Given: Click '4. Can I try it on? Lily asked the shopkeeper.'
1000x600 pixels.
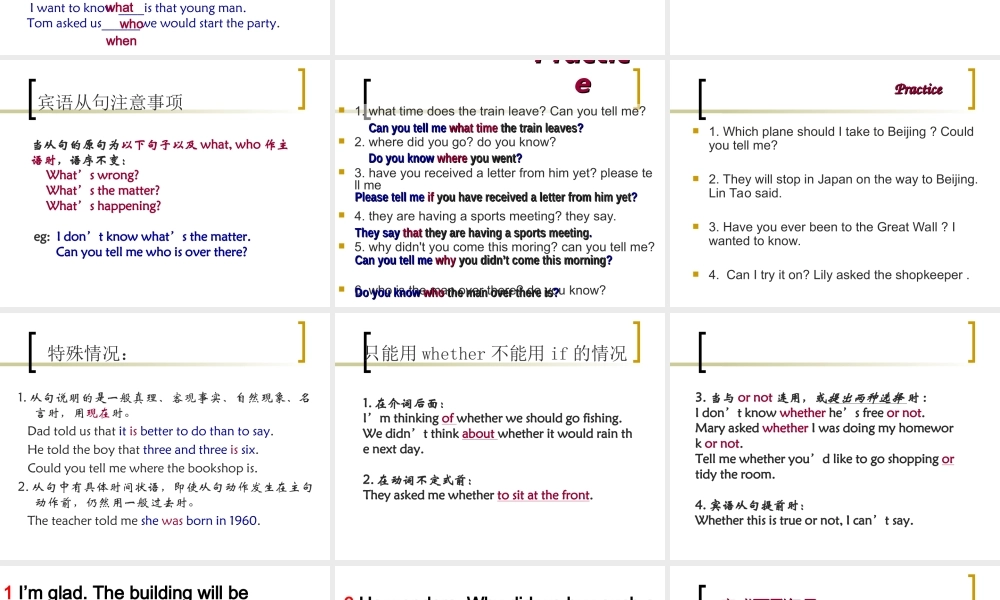Looking at the screenshot, I should (x=839, y=275).
